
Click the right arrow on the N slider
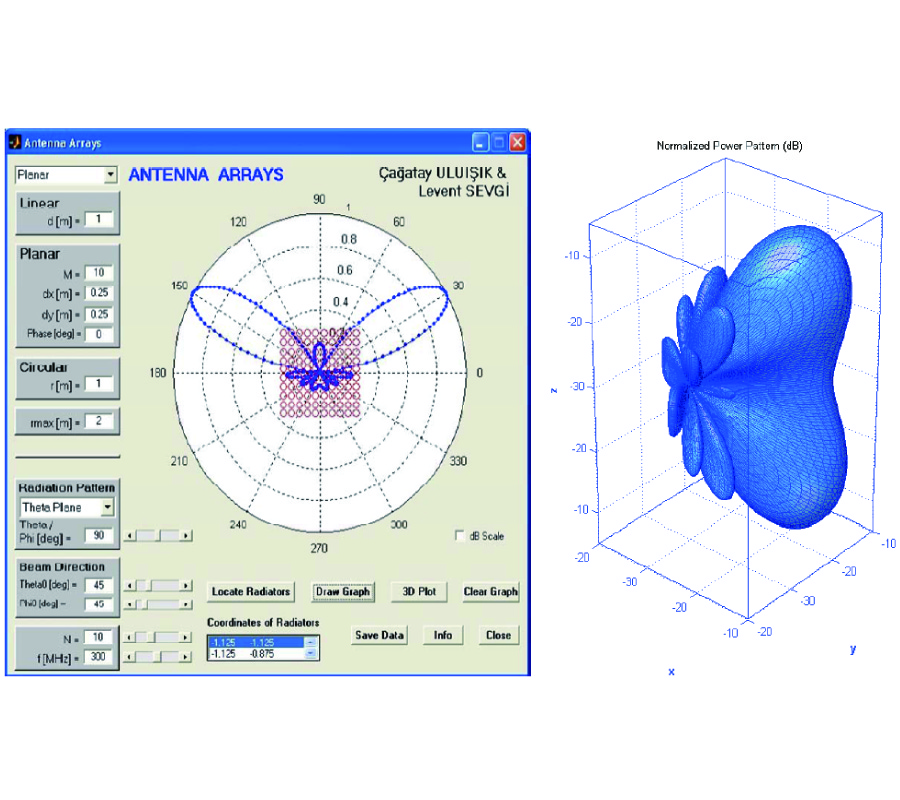coord(186,637)
